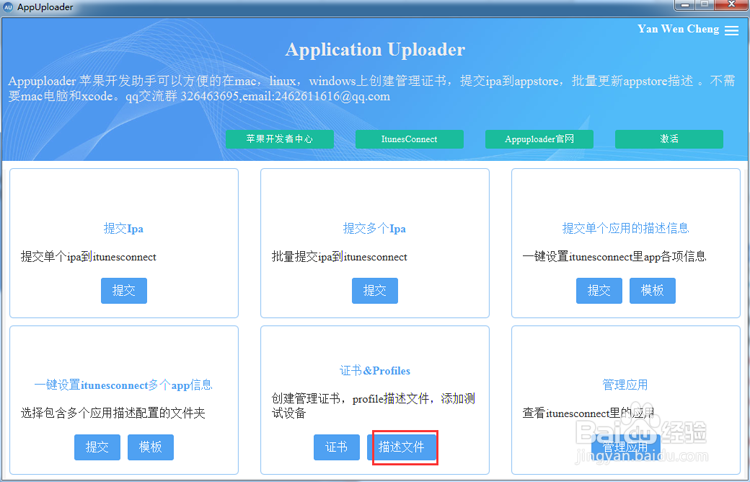
Task: Open the ItunesConnect button
Action: [x=409, y=139]
